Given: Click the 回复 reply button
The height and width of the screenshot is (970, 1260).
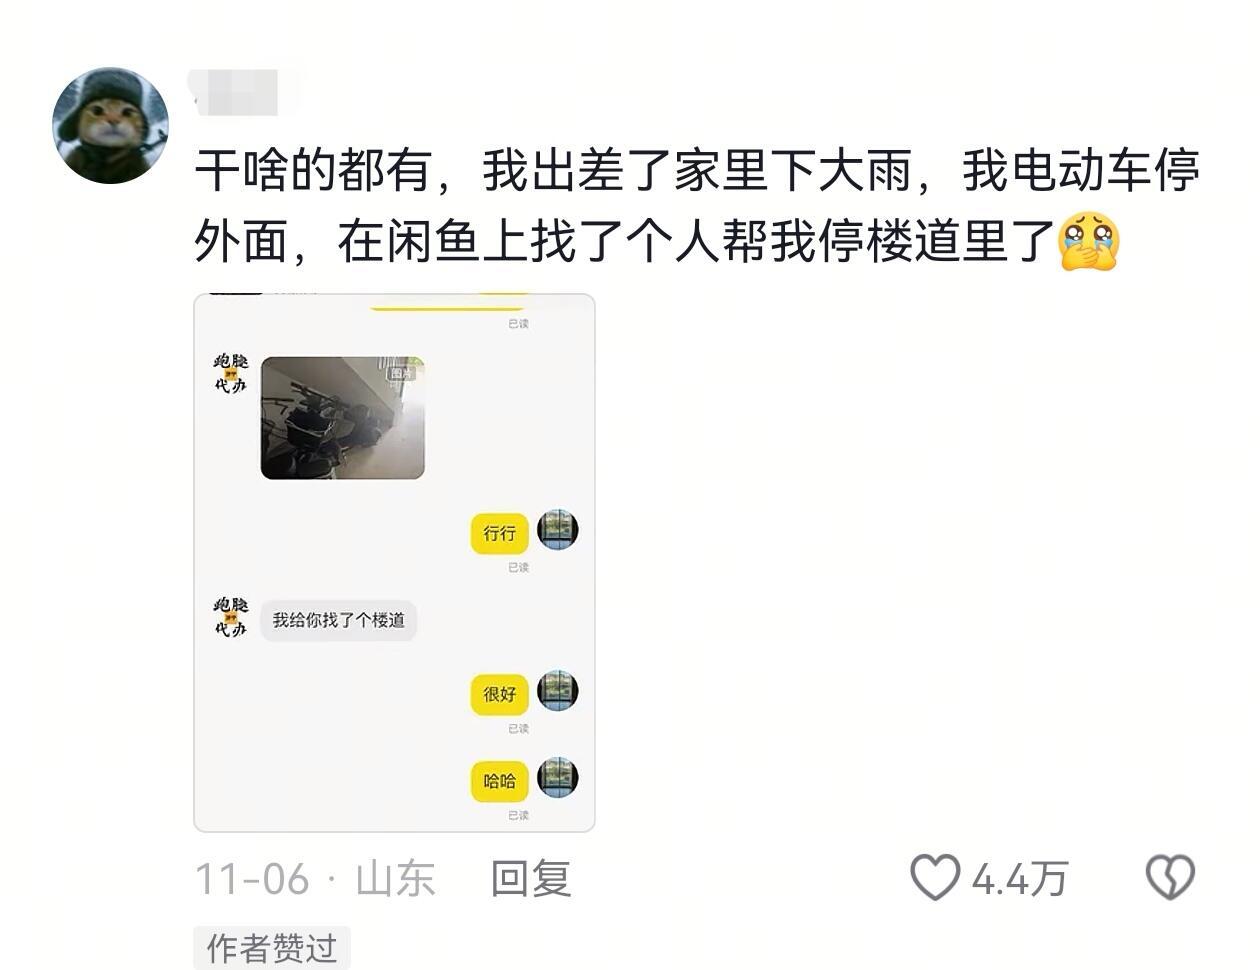Looking at the screenshot, I should coord(530,878).
